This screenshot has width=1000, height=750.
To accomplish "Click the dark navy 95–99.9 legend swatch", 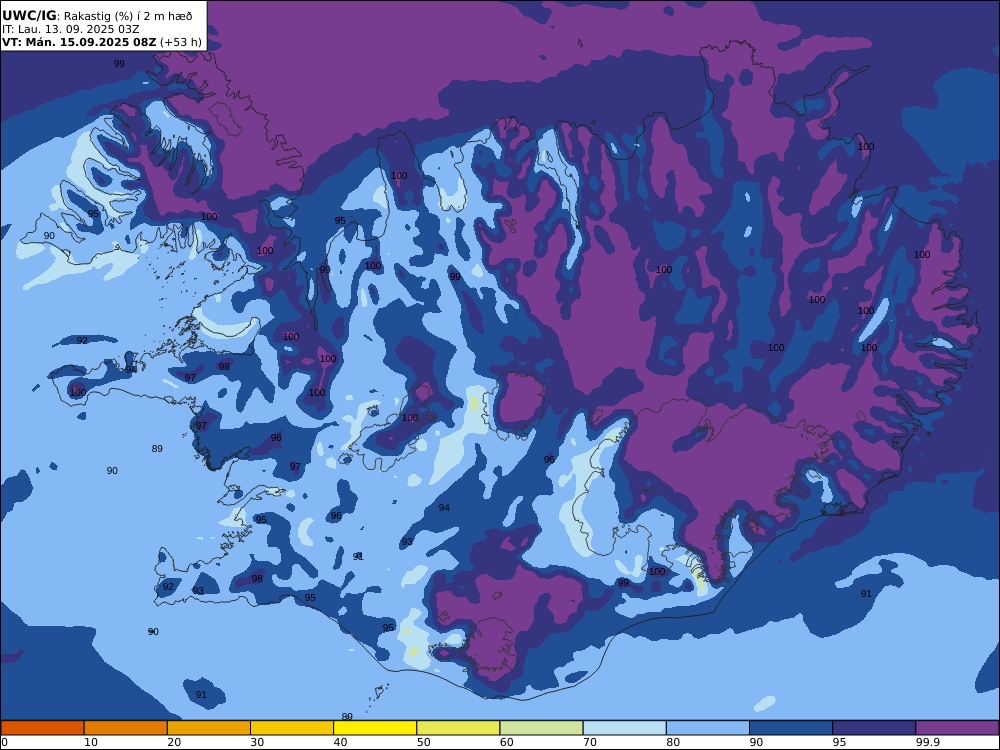I will click(x=874, y=728).
